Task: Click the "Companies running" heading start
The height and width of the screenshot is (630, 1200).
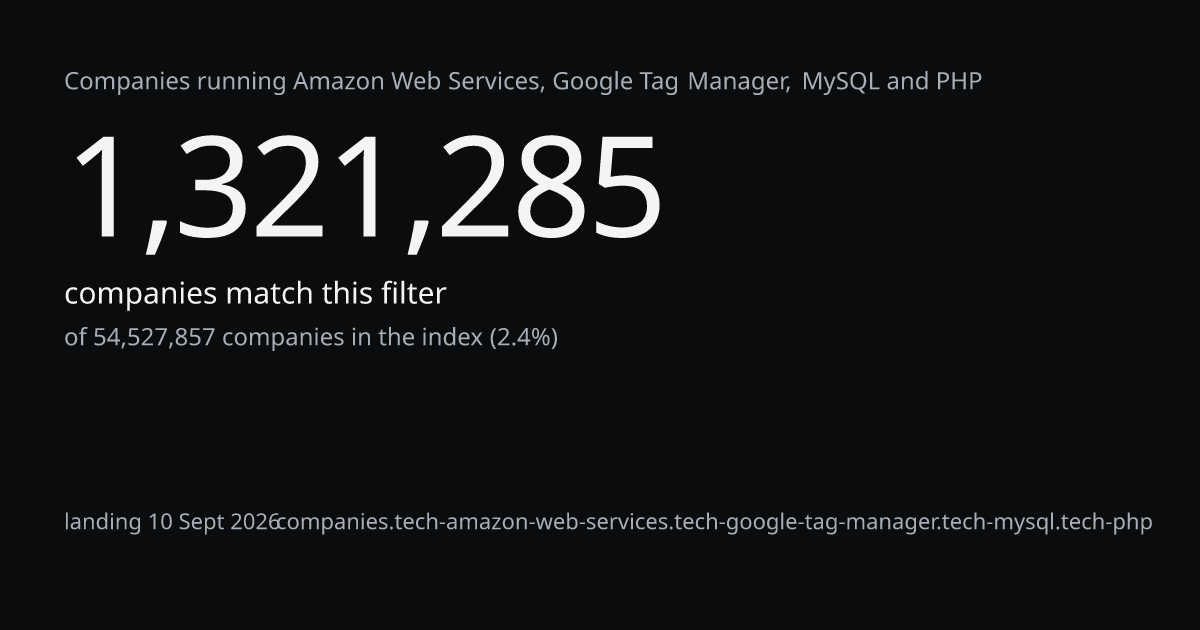Action: pos(175,82)
